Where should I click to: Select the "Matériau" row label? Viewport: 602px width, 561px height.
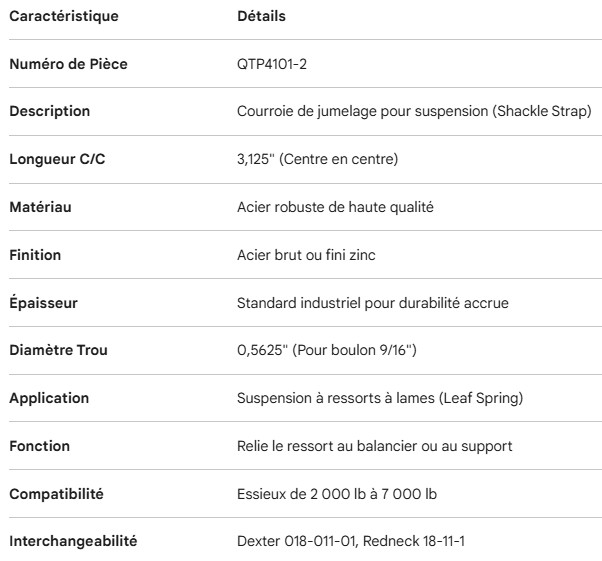(41, 207)
